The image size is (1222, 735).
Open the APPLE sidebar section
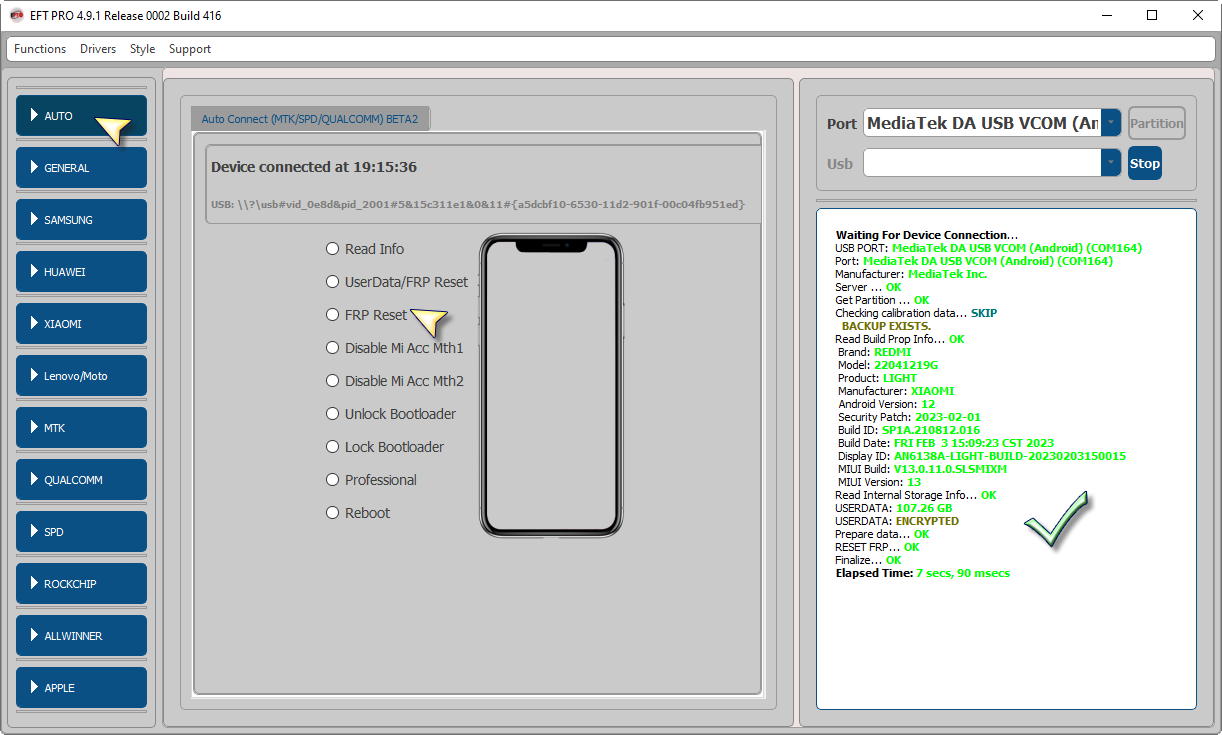81,688
